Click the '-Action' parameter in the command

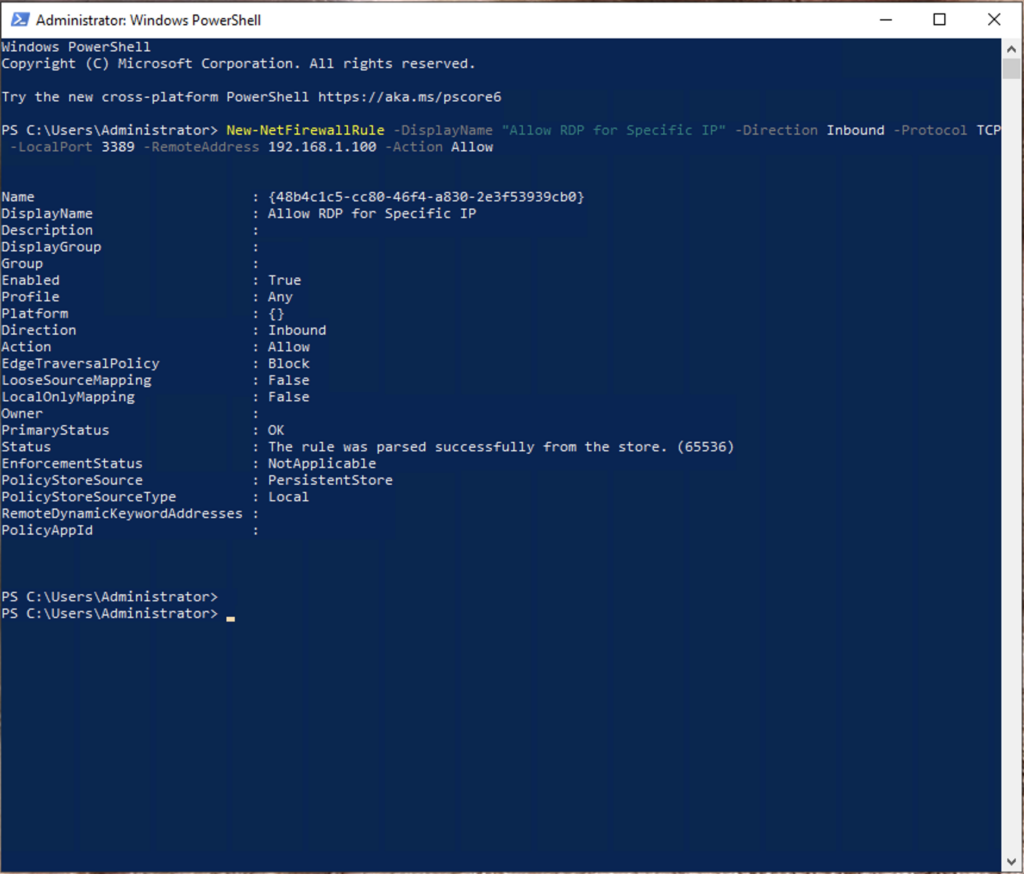[413, 147]
